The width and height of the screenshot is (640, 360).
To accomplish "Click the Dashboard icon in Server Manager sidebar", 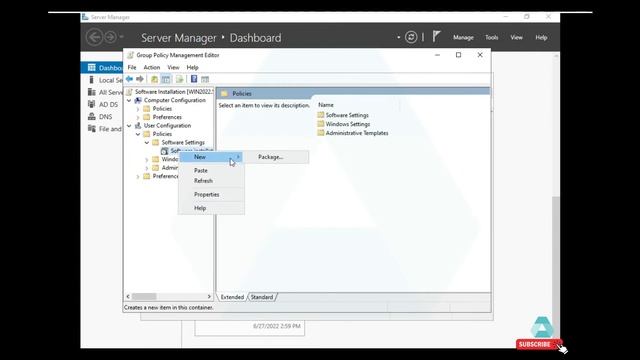I will (92, 67).
